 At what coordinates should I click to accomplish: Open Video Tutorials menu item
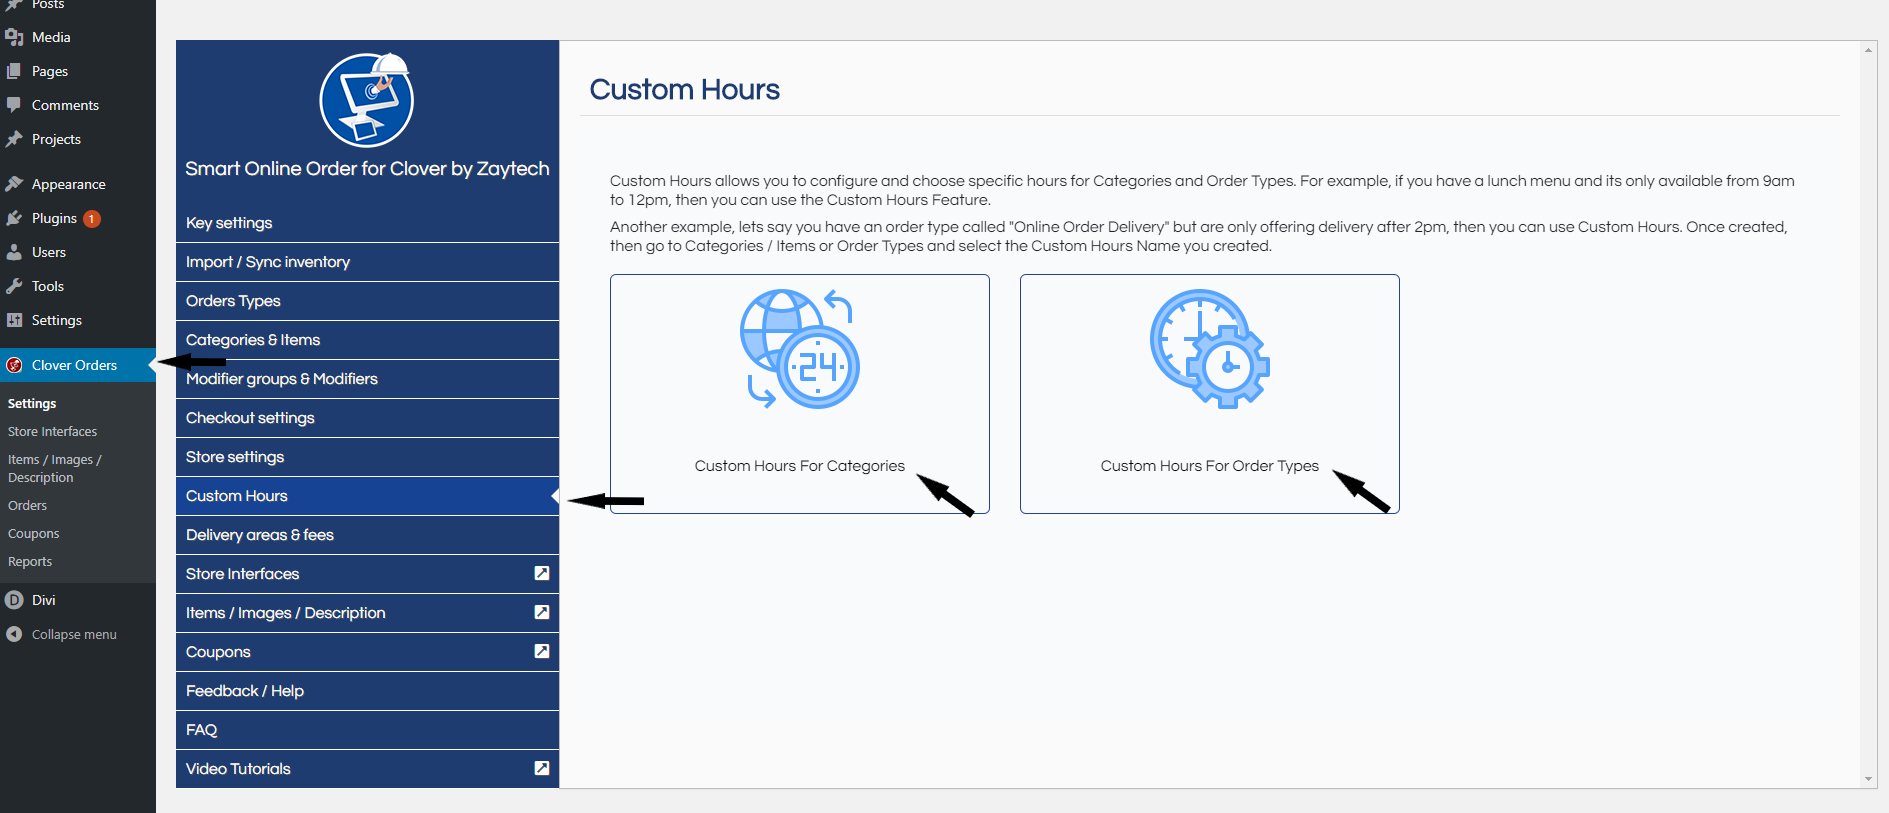(x=367, y=769)
